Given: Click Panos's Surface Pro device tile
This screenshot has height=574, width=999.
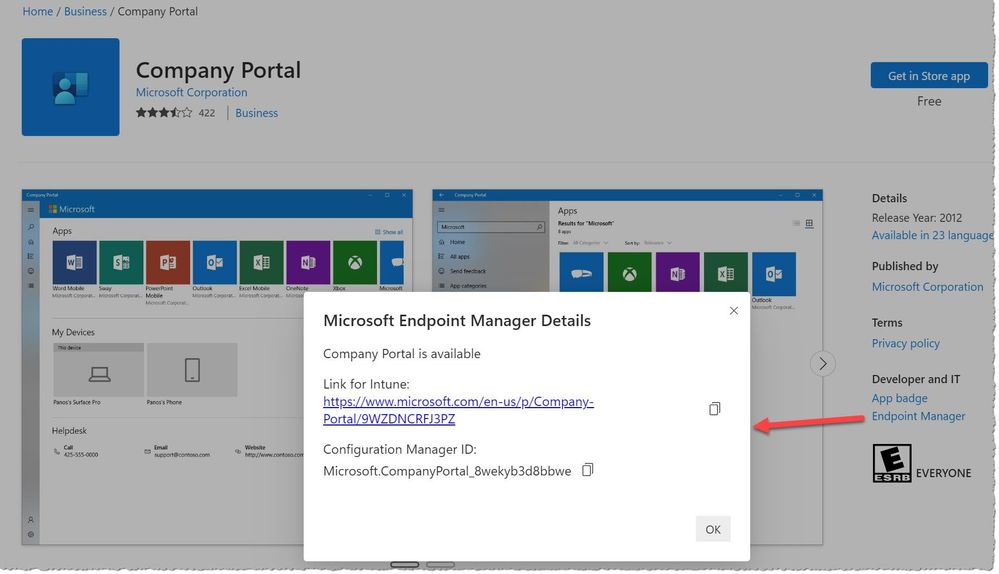Looking at the screenshot, I should [99, 370].
